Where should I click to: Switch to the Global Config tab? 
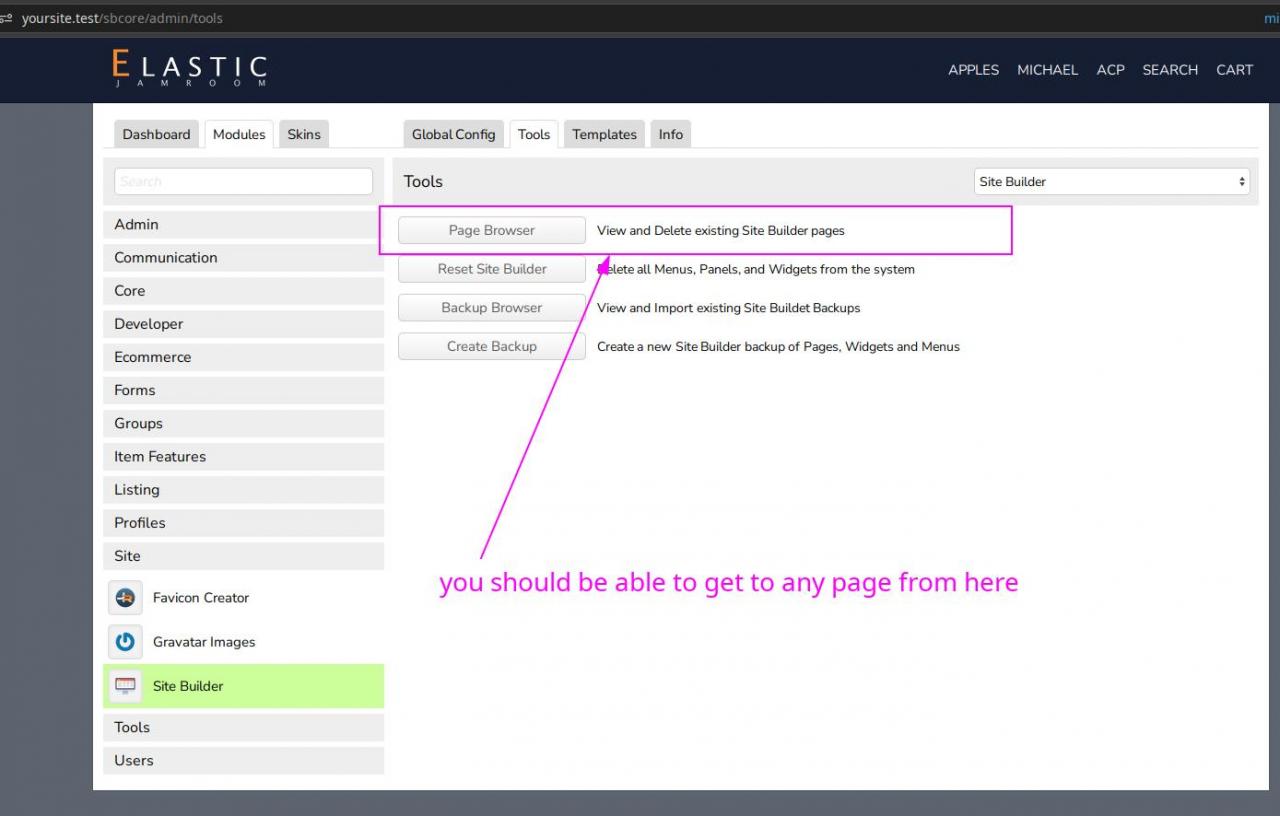(x=453, y=134)
